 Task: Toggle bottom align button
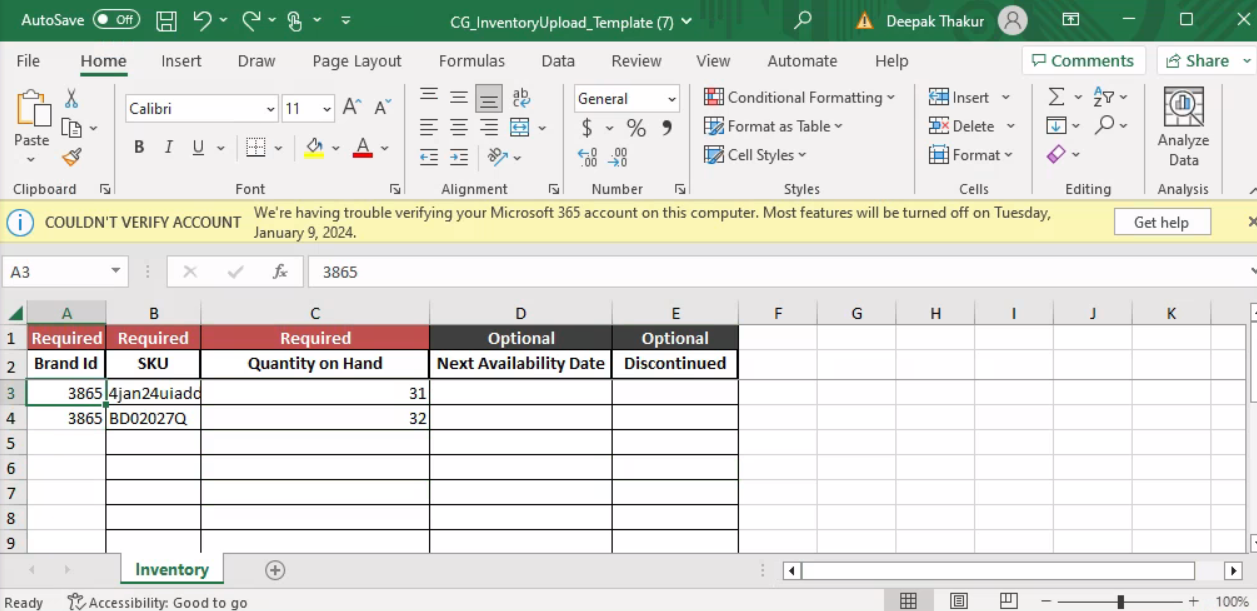click(489, 97)
